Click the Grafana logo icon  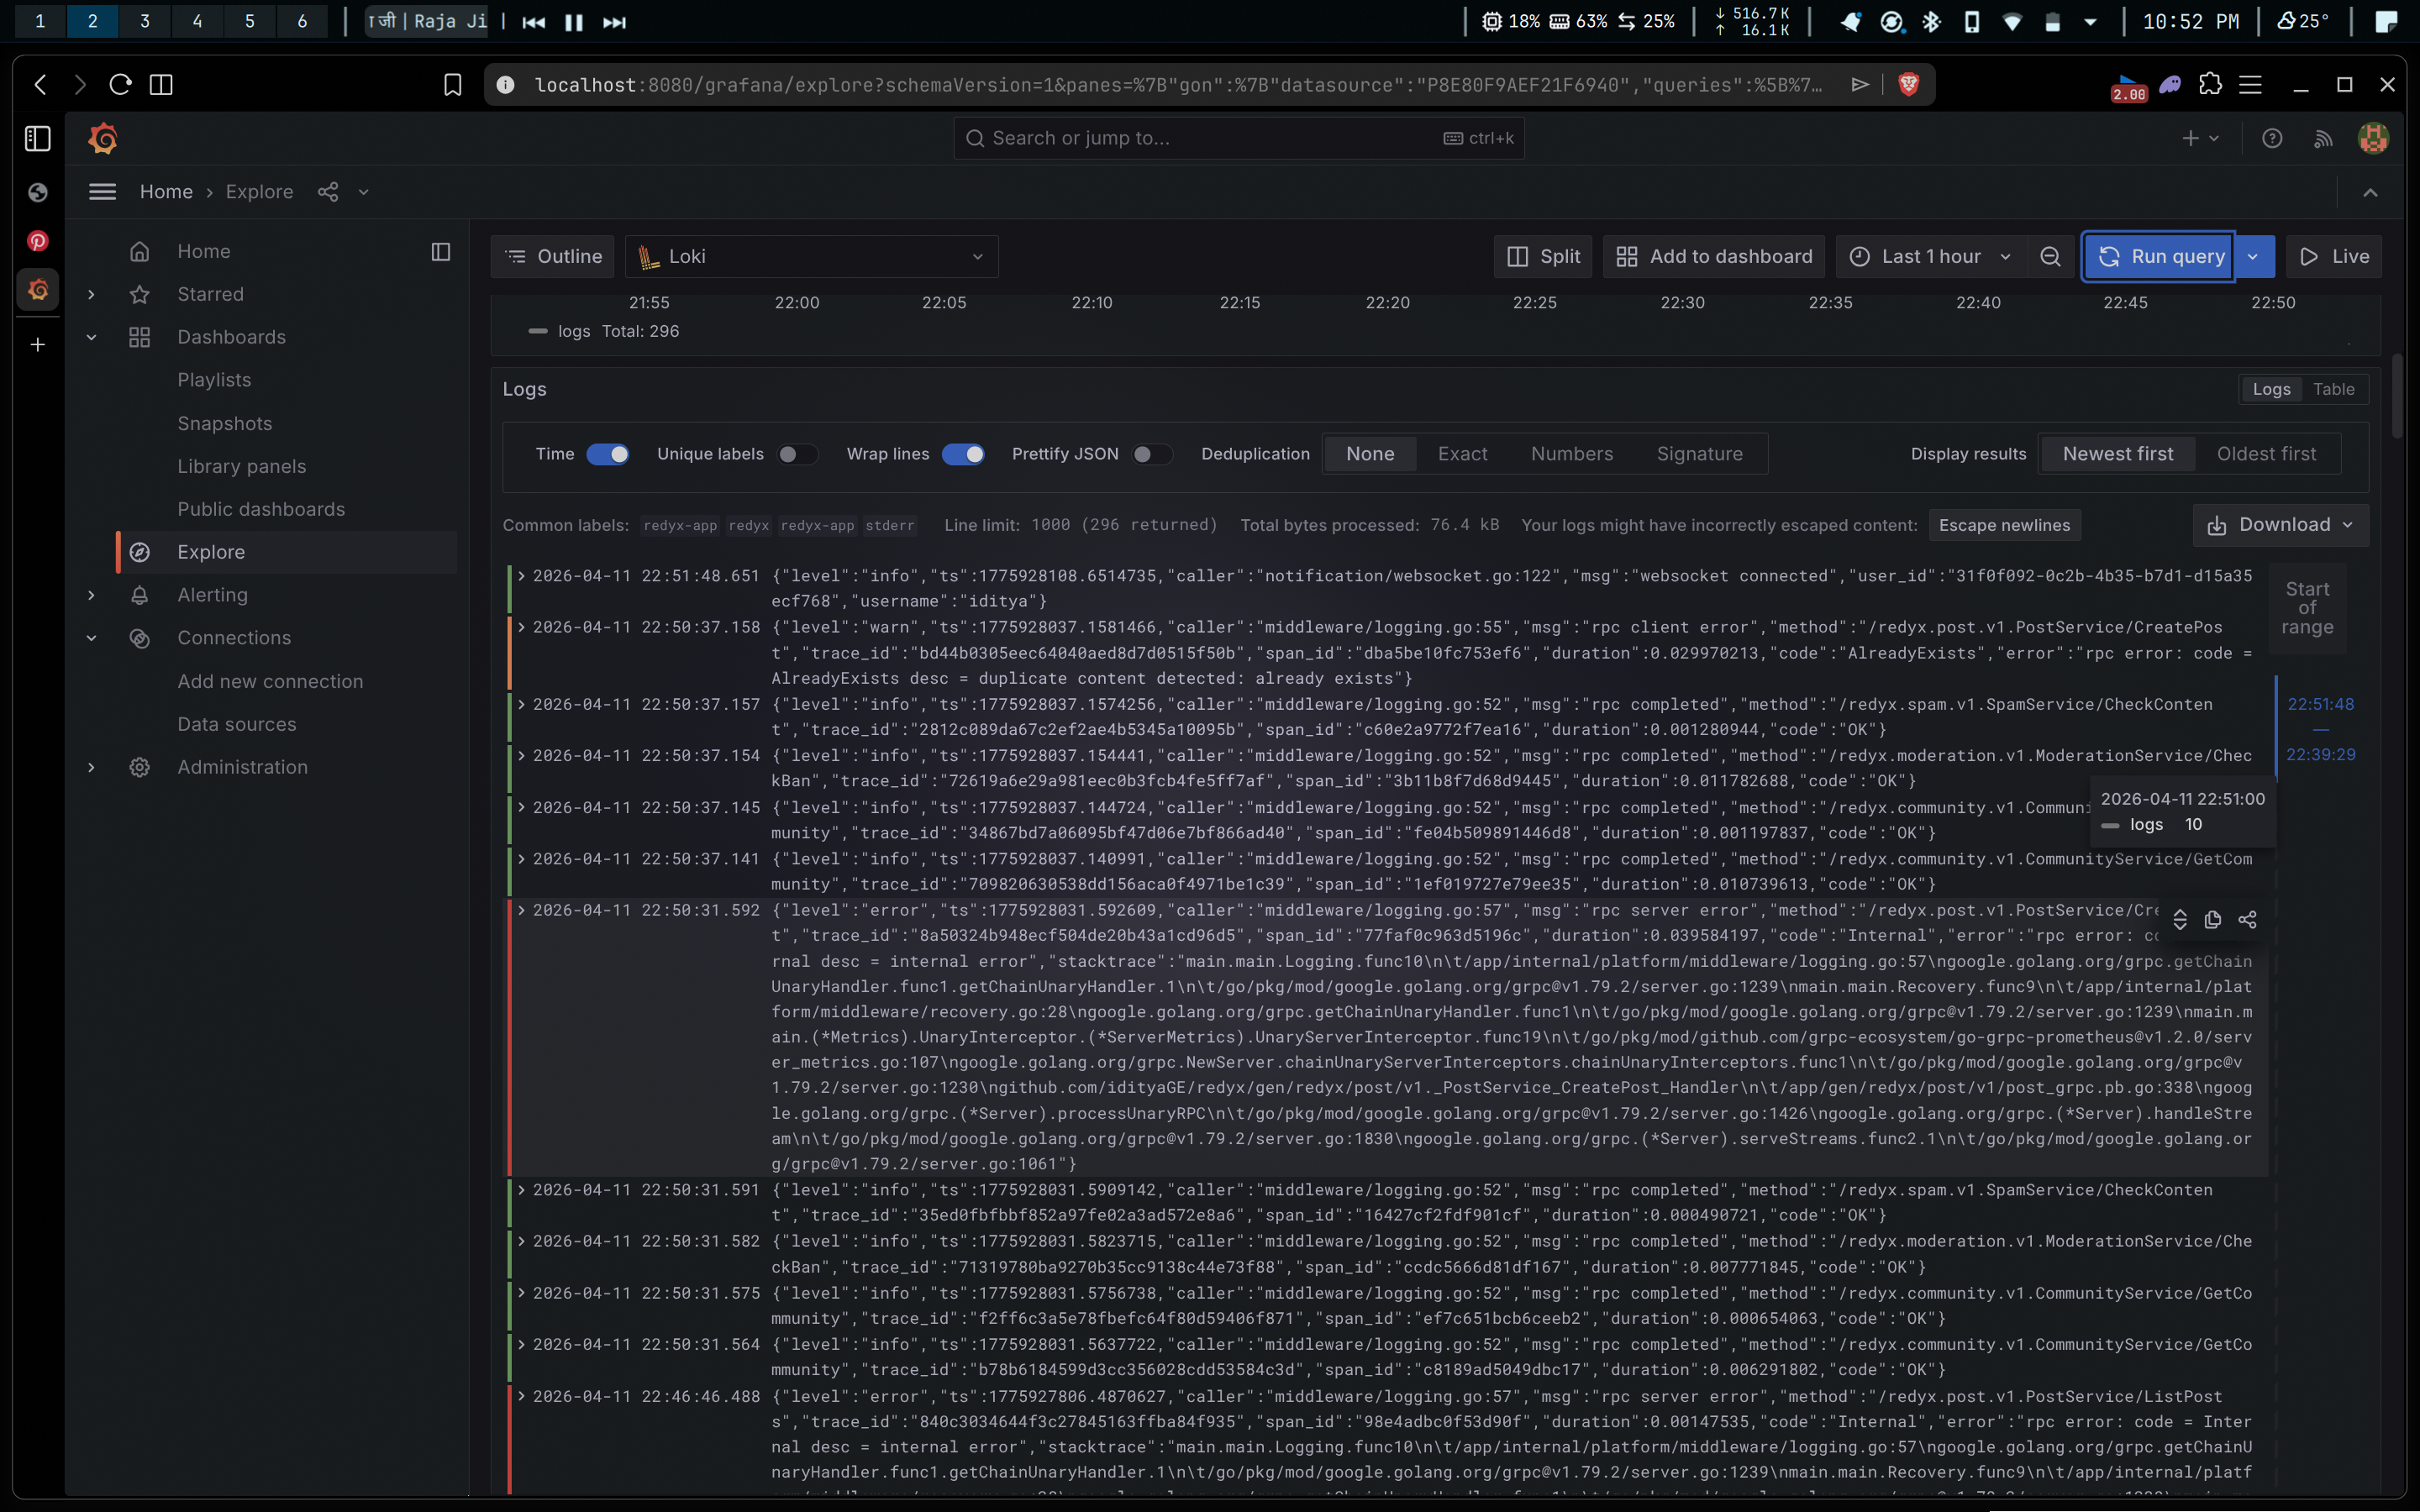tap(103, 138)
